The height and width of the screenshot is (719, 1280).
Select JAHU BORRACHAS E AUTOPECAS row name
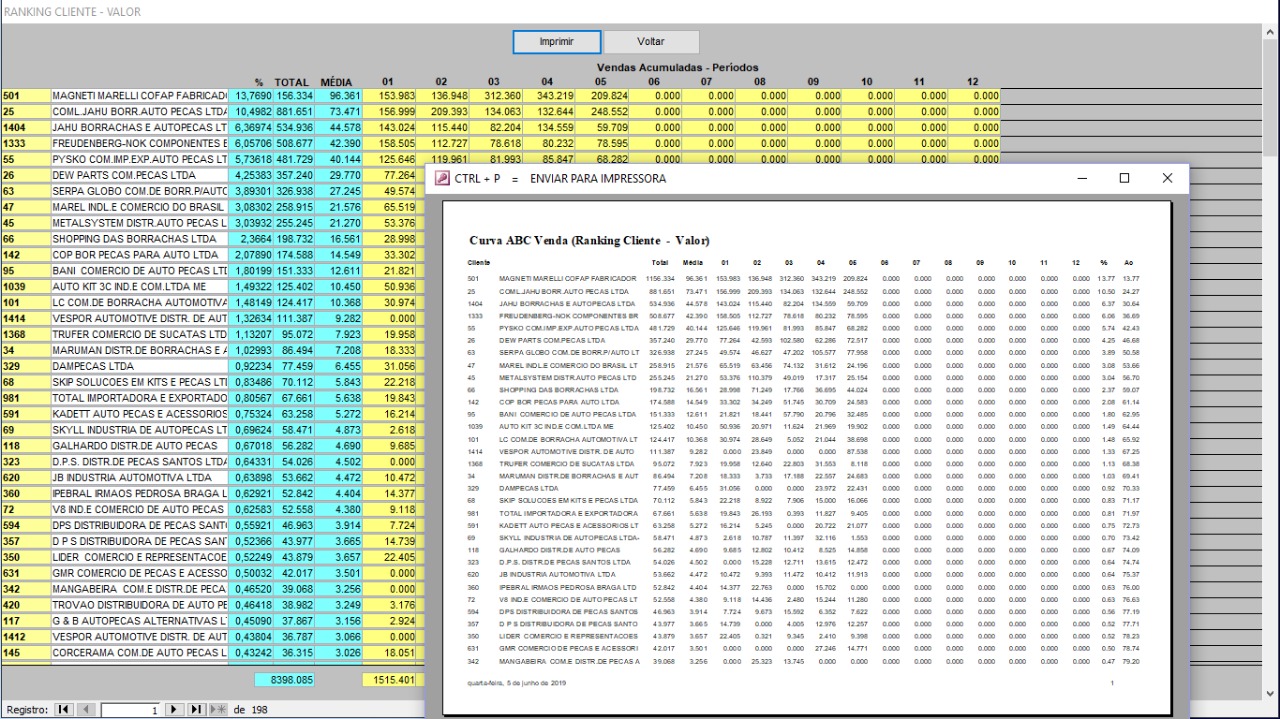tap(140, 126)
